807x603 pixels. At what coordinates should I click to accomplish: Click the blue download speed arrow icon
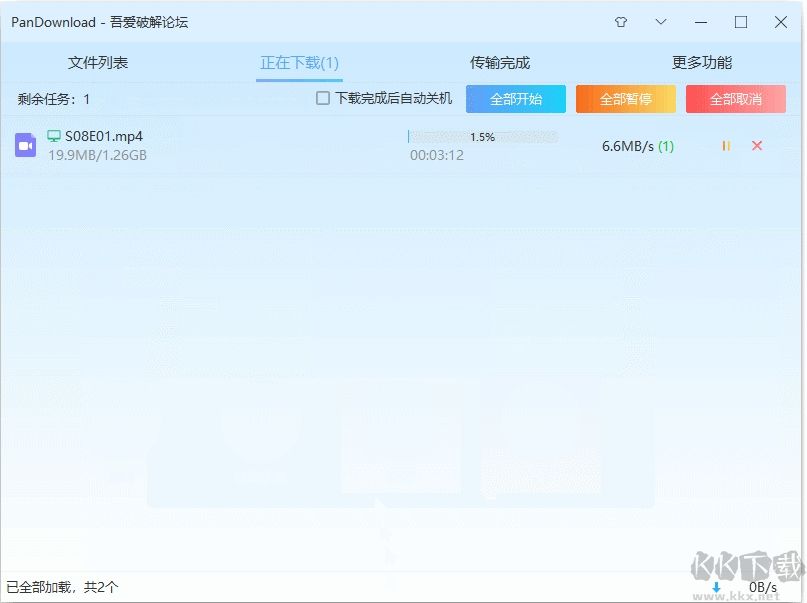719,589
